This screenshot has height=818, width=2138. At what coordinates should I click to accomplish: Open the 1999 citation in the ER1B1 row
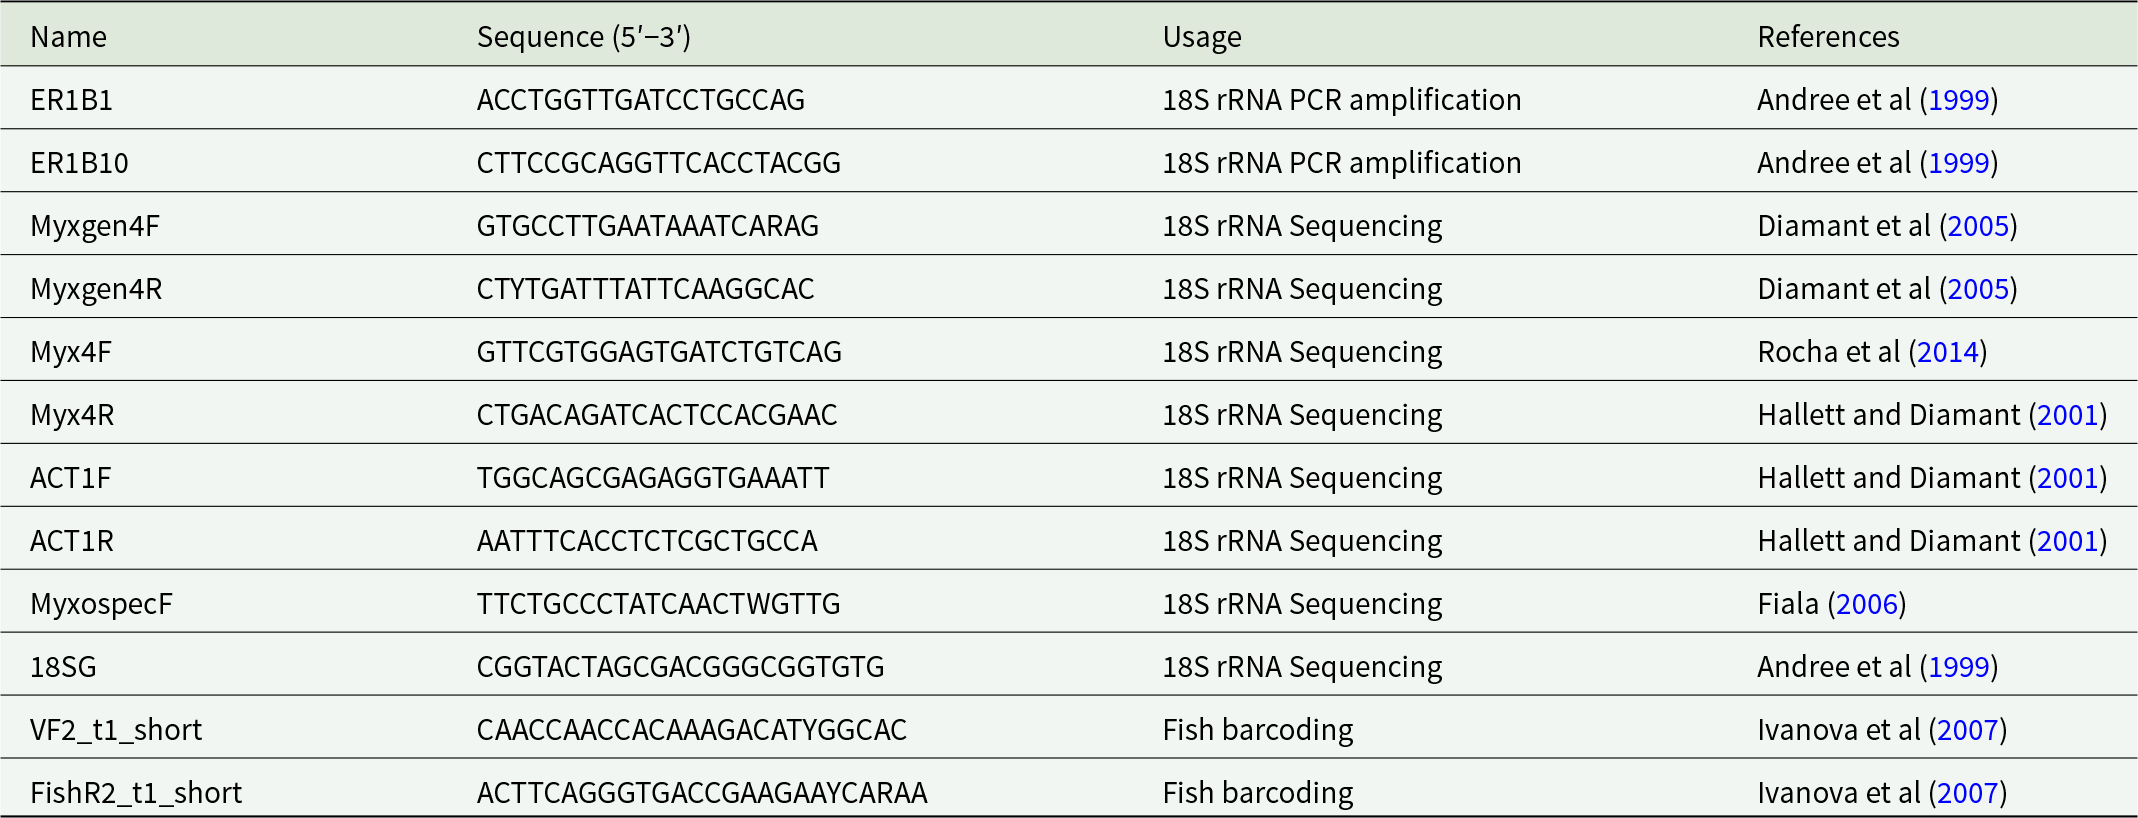click(1958, 100)
